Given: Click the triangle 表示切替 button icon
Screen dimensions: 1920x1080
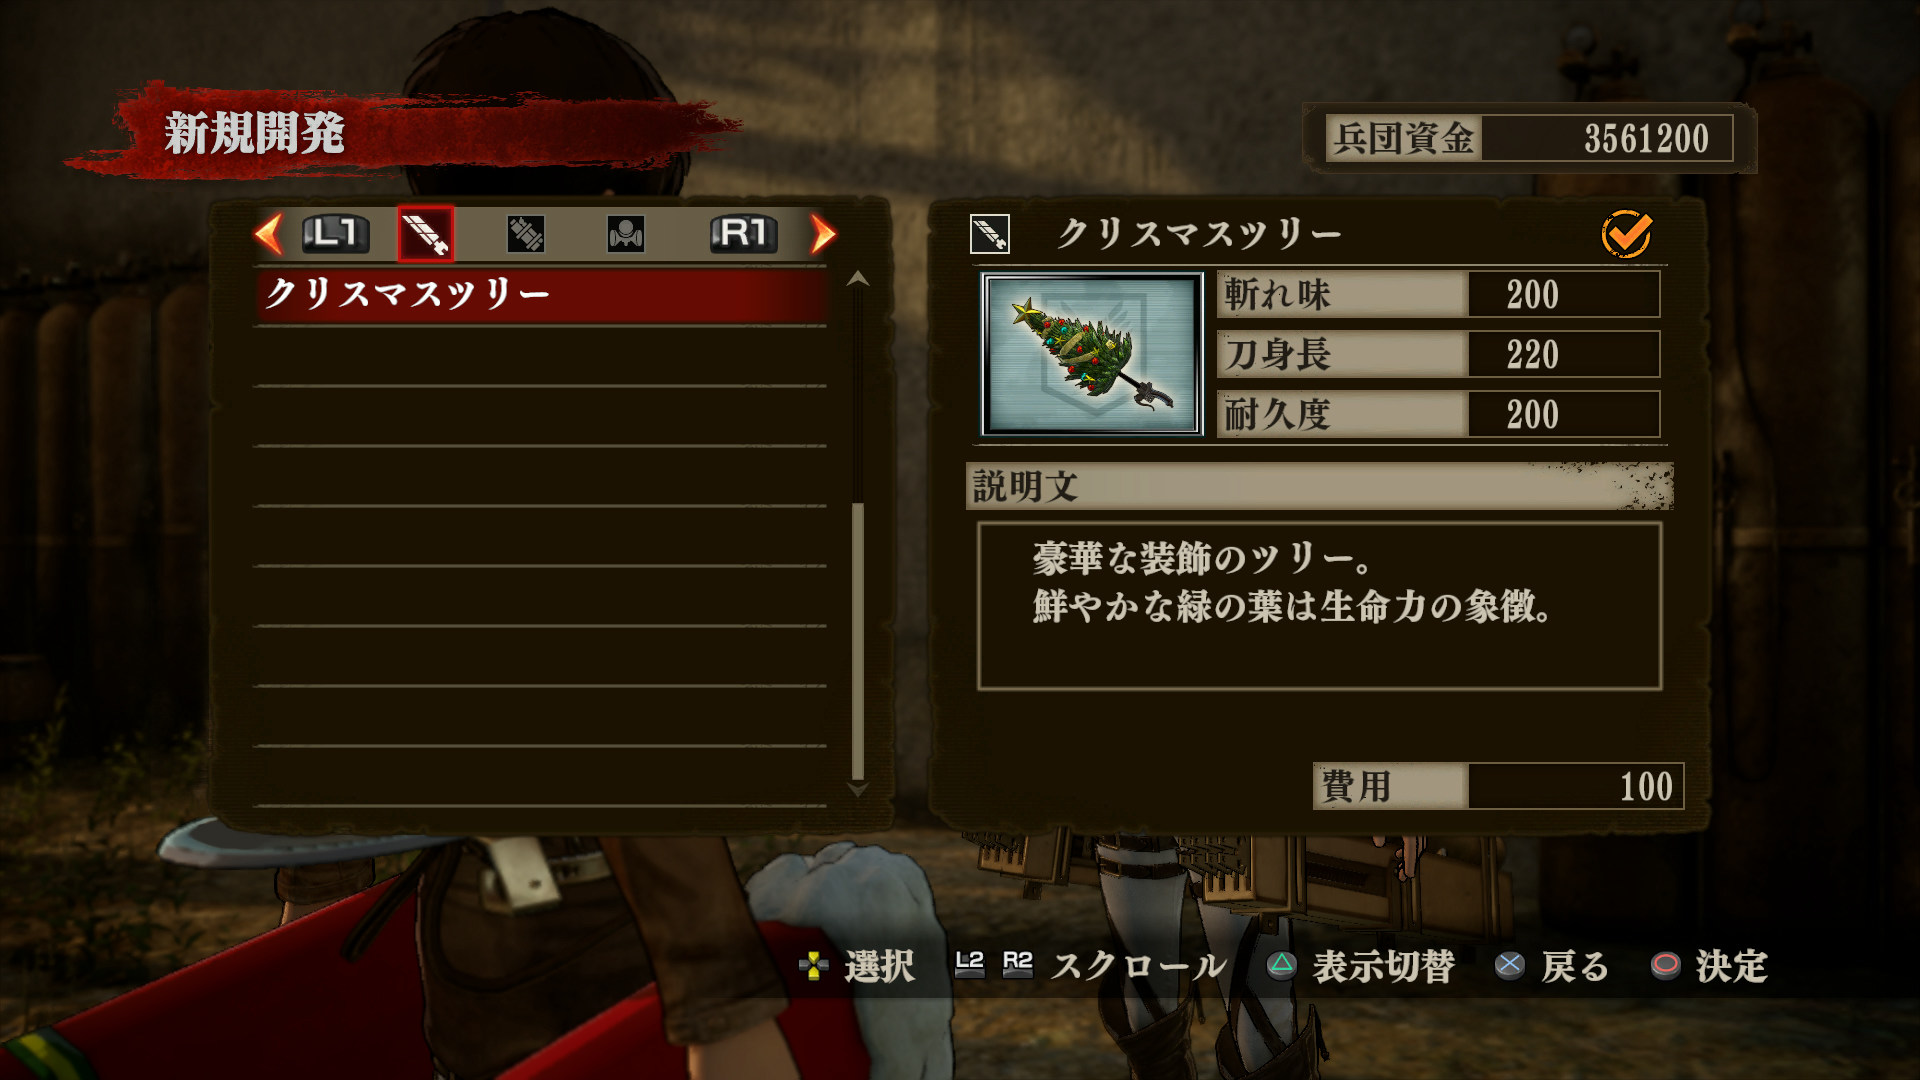Looking at the screenshot, I should point(1281,965).
